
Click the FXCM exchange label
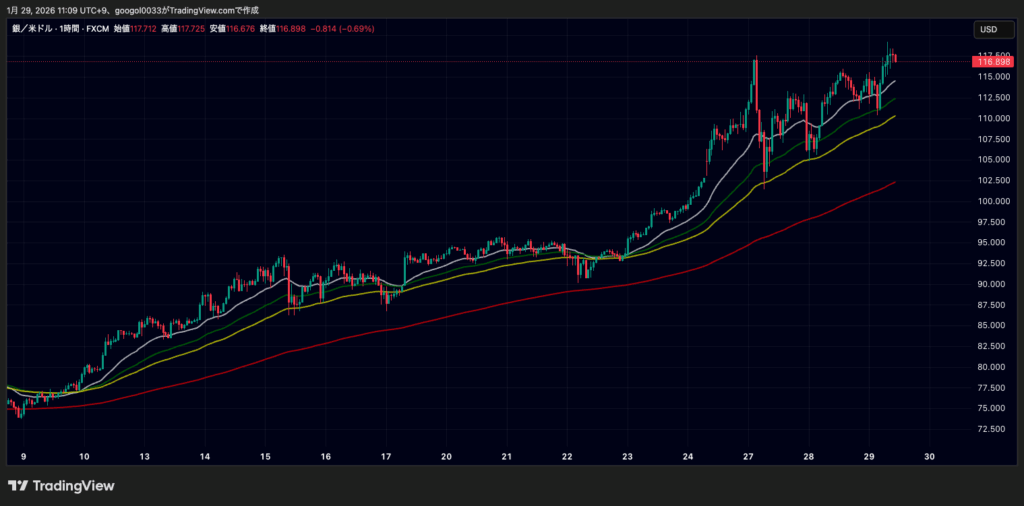100,29
